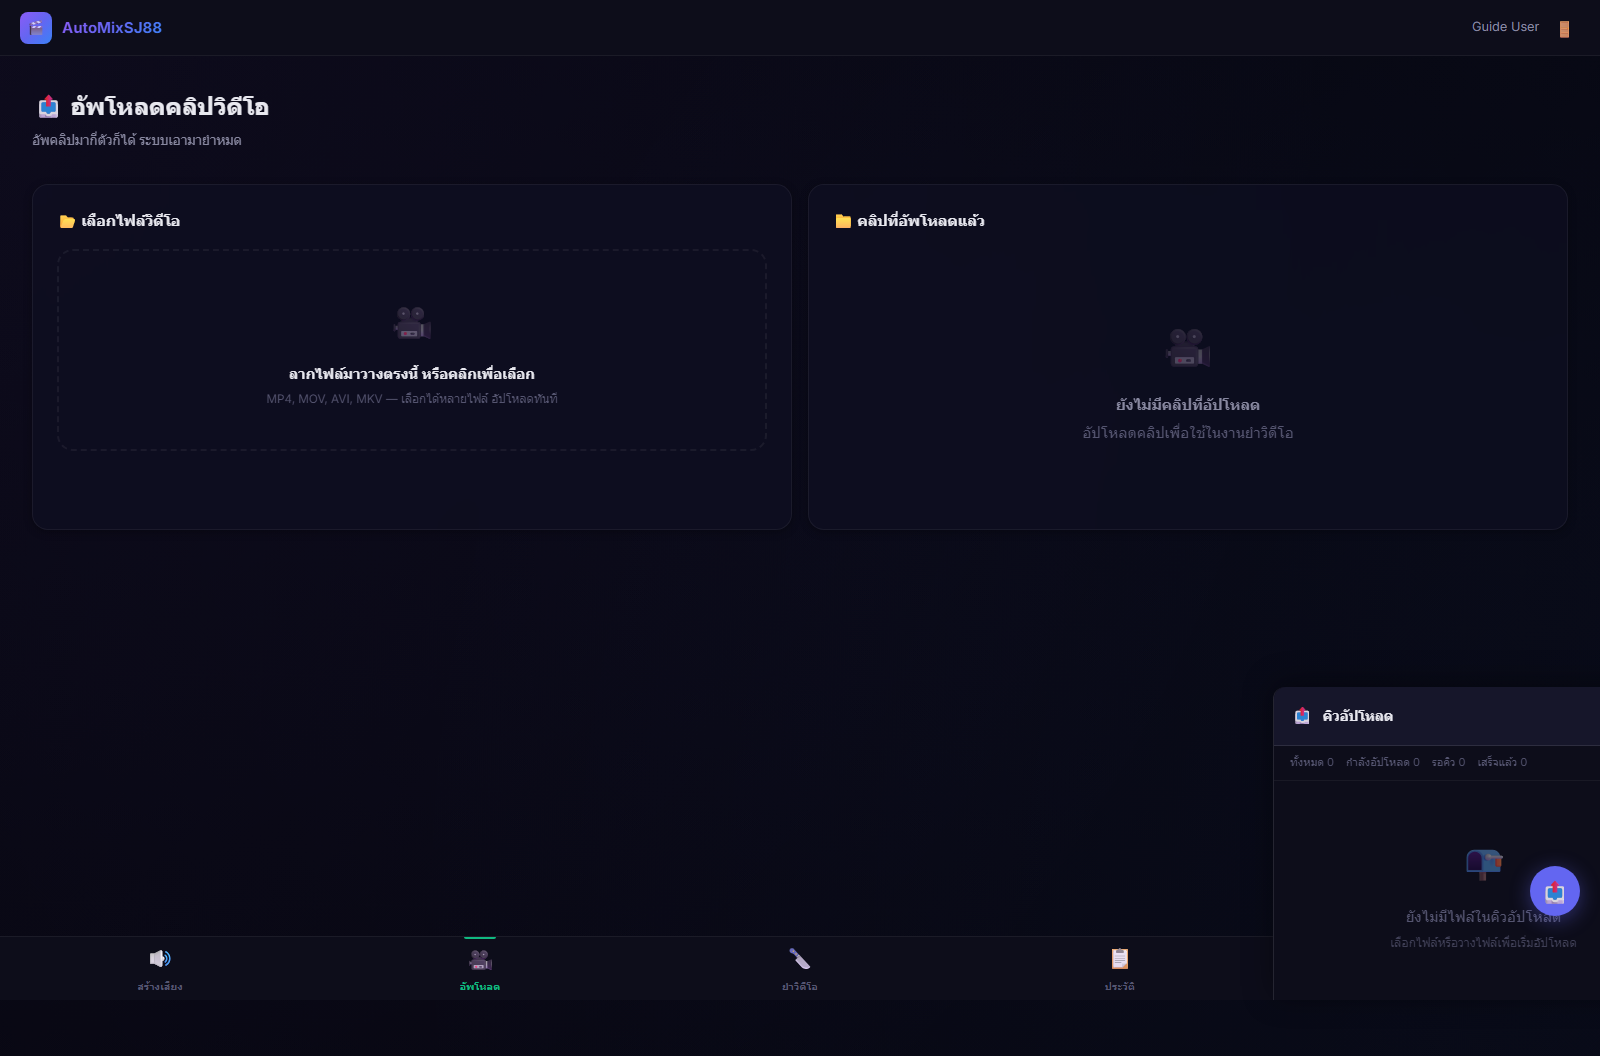
Task: Click the folder icon next to คลิปที่อัพโหลดแล้ว
Action: 843,222
